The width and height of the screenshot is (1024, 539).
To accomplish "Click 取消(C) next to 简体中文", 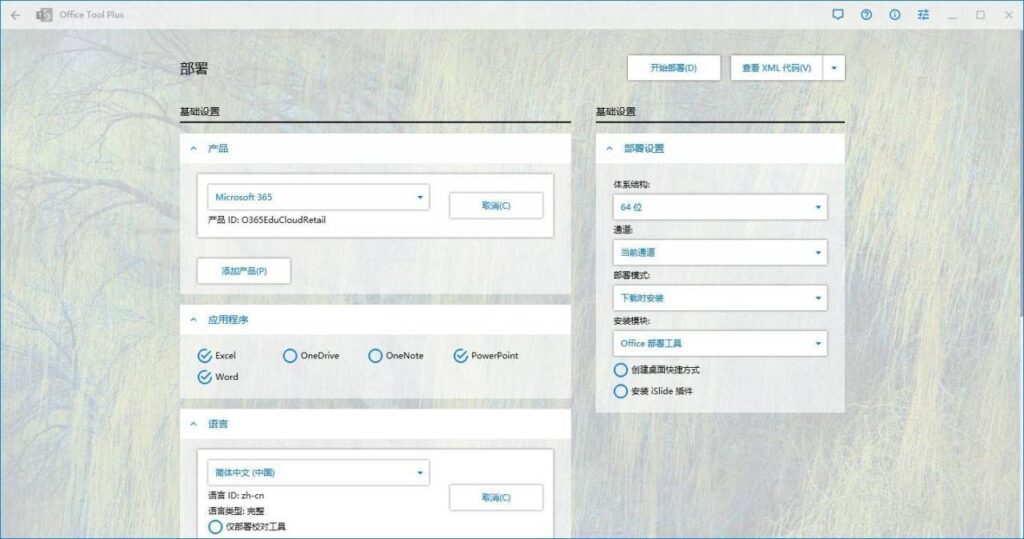I will click(x=496, y=498).
